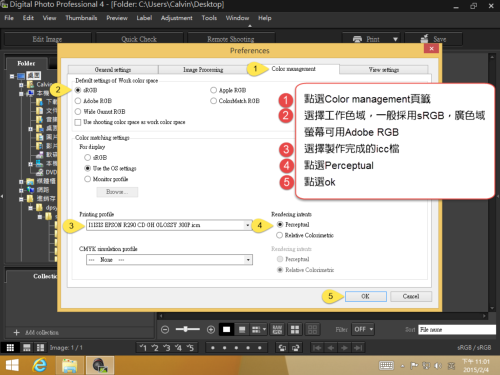Apply check mark 4 to image
The width and height of the screenshot is (500, 375).
coord(178,348)
